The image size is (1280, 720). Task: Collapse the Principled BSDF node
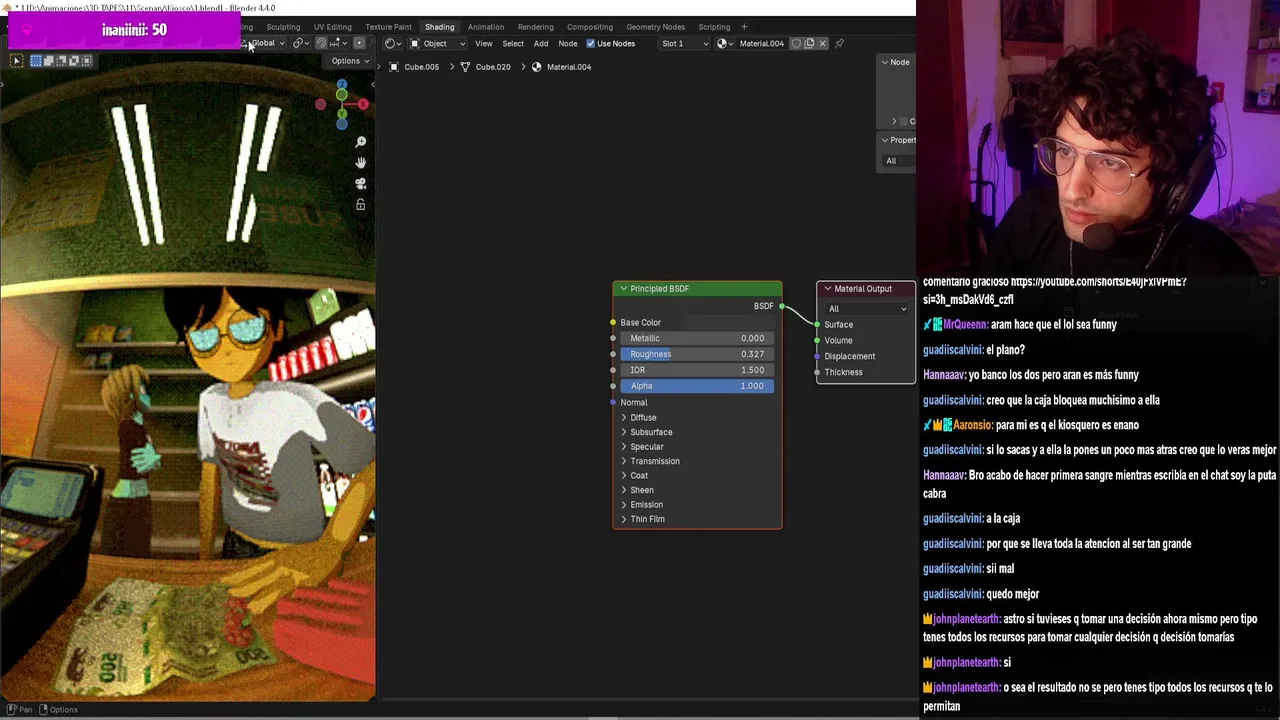pyautogui.click(x=624, y=289)
